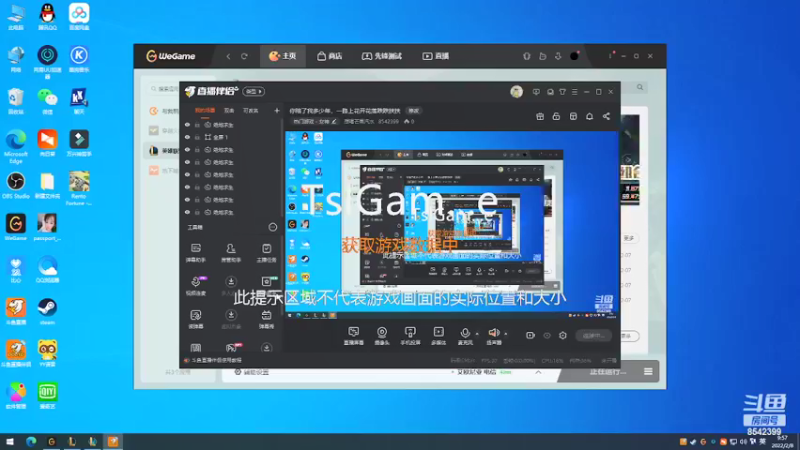This screenshot has height=450, width=800.
Task: Switch to WeGame 先锋测试 tab
Action: pos(382,56)
